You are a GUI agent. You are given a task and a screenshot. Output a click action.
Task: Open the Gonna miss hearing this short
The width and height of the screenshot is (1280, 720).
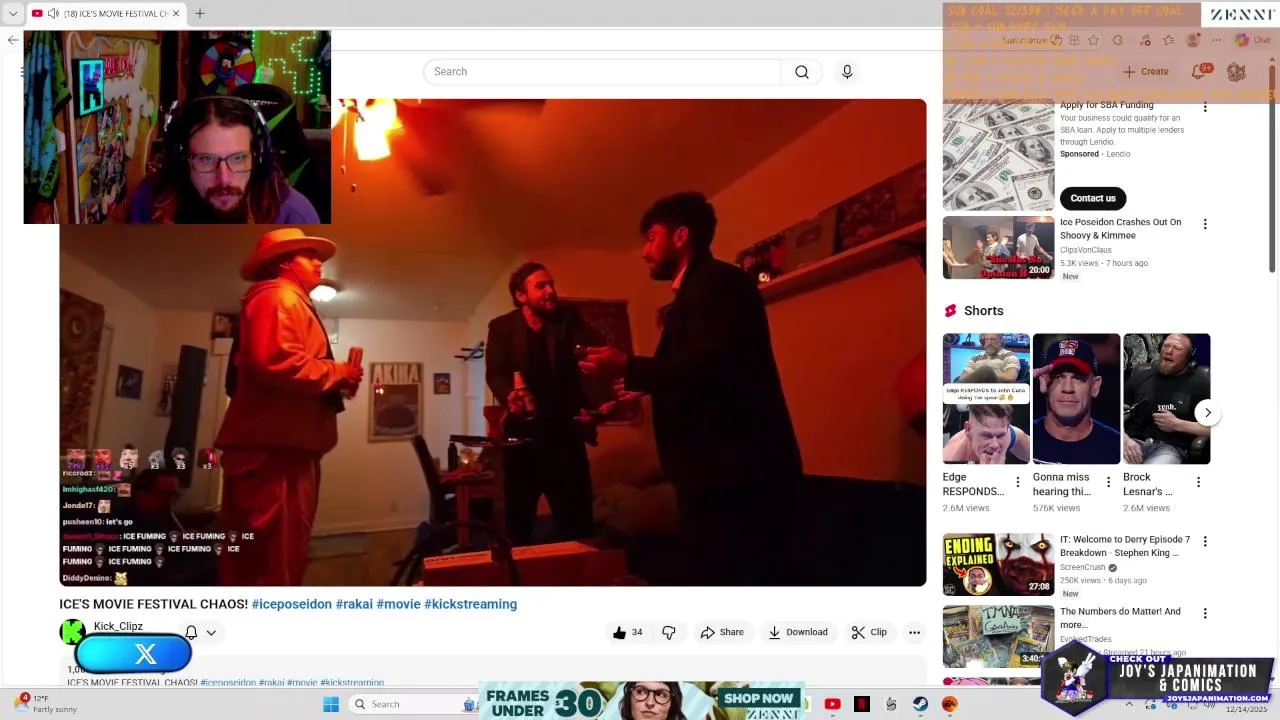click(x=1076, y=399)
